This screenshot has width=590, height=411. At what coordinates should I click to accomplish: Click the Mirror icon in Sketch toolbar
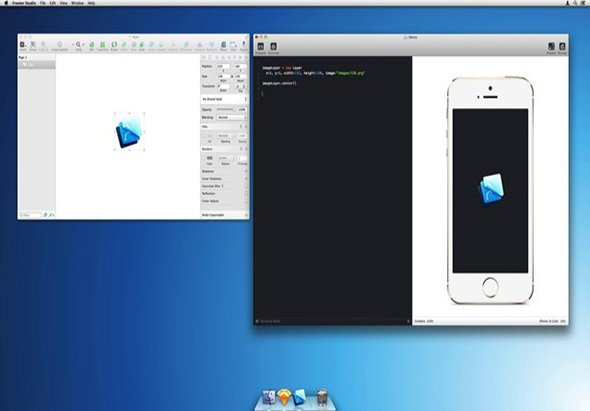click(x=224, y=46)
